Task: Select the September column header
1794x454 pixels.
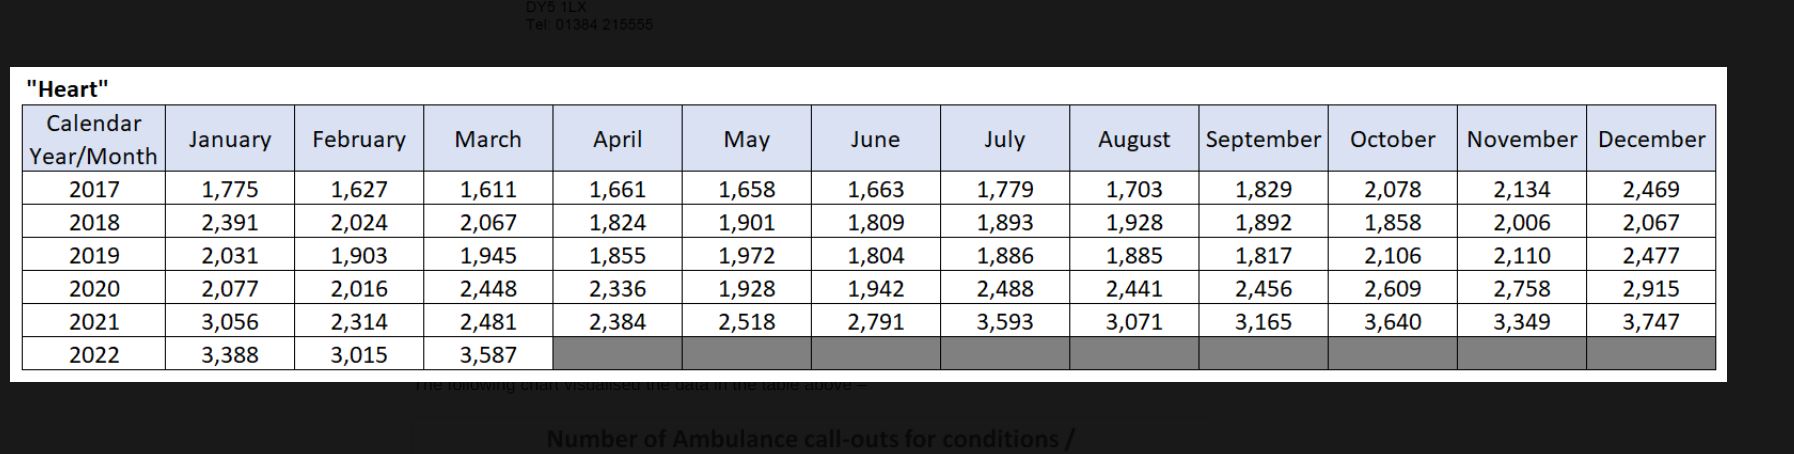Action: 1263,139
